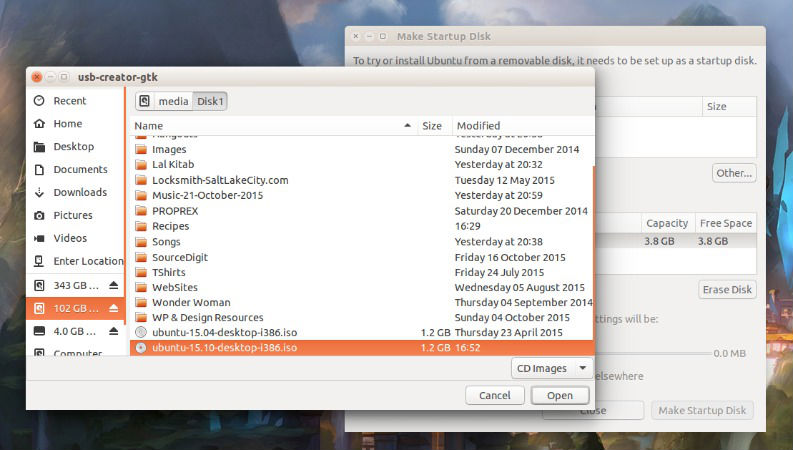Click the PROPREX folder icon
Viewport: 793px width, 450px height.
pyautogui.click(x=141, y=211)
